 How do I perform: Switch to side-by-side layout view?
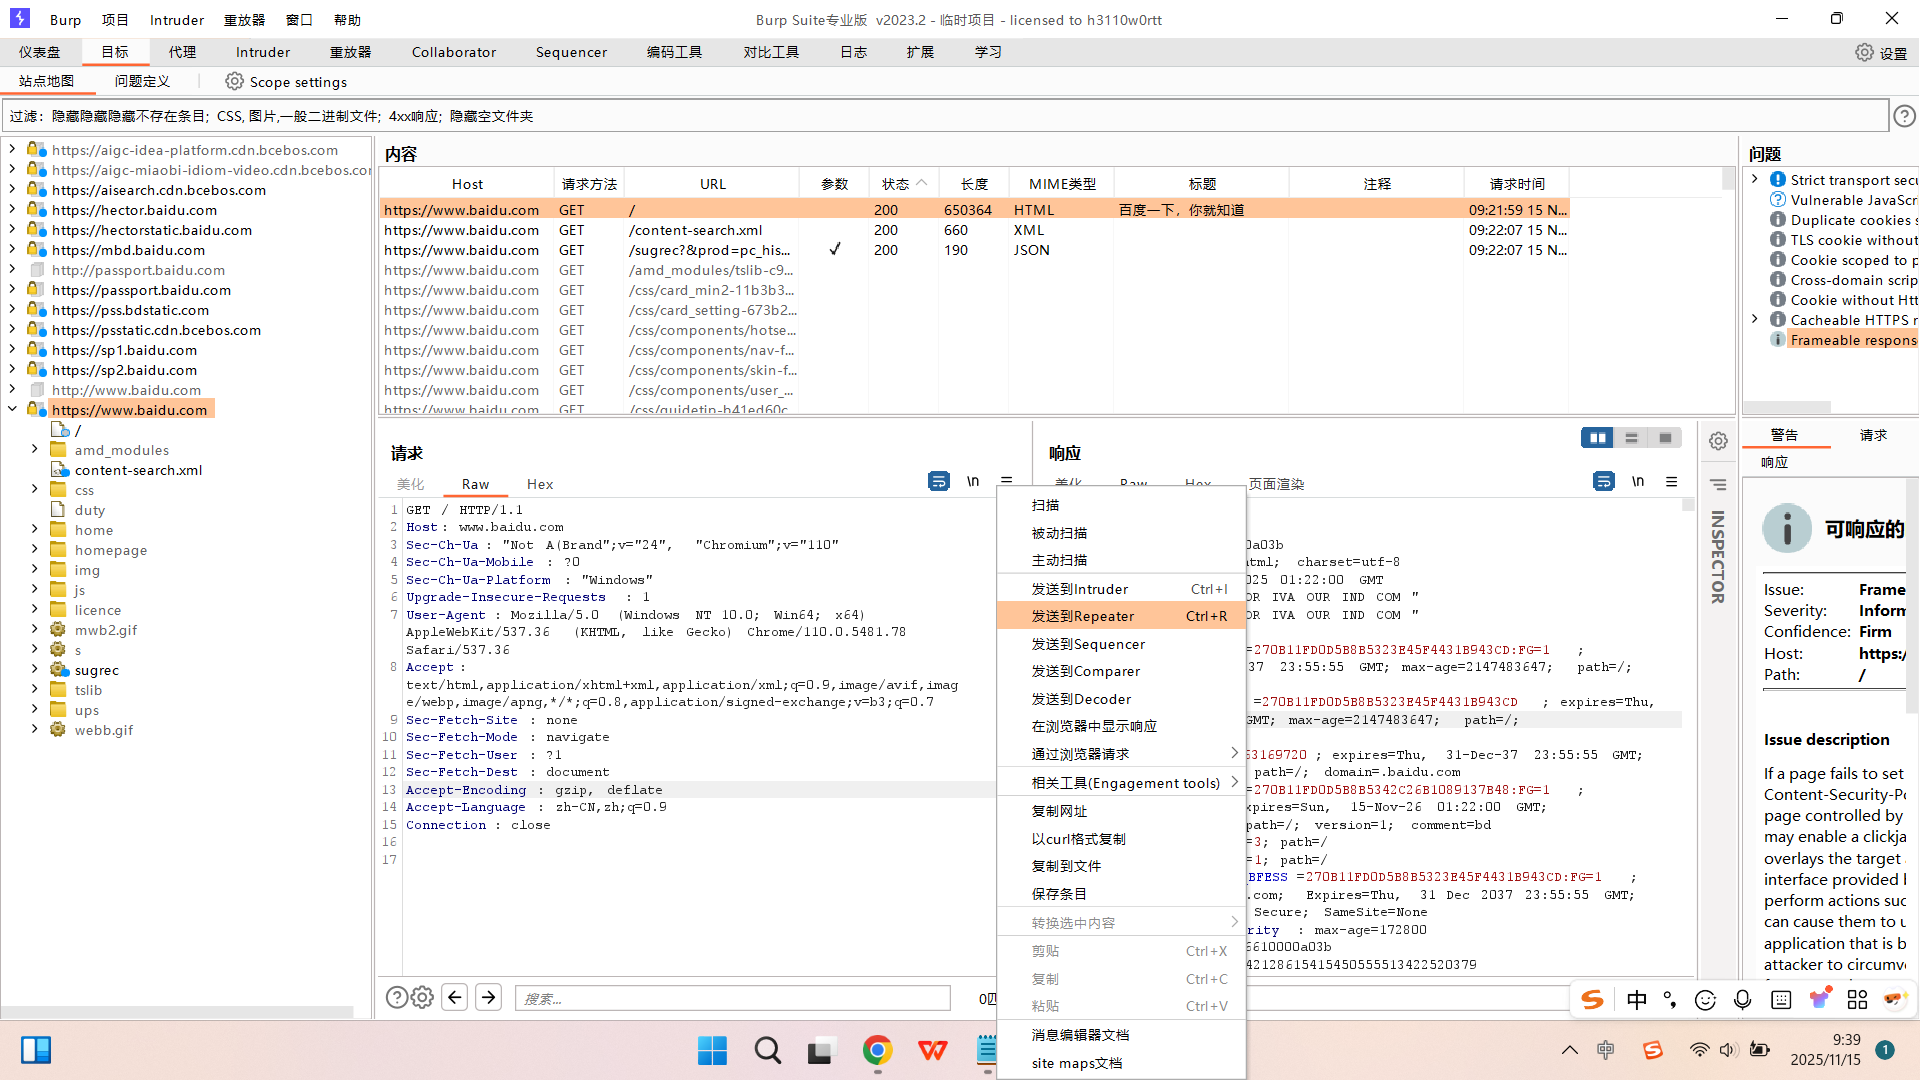(x=1597, y=438)
